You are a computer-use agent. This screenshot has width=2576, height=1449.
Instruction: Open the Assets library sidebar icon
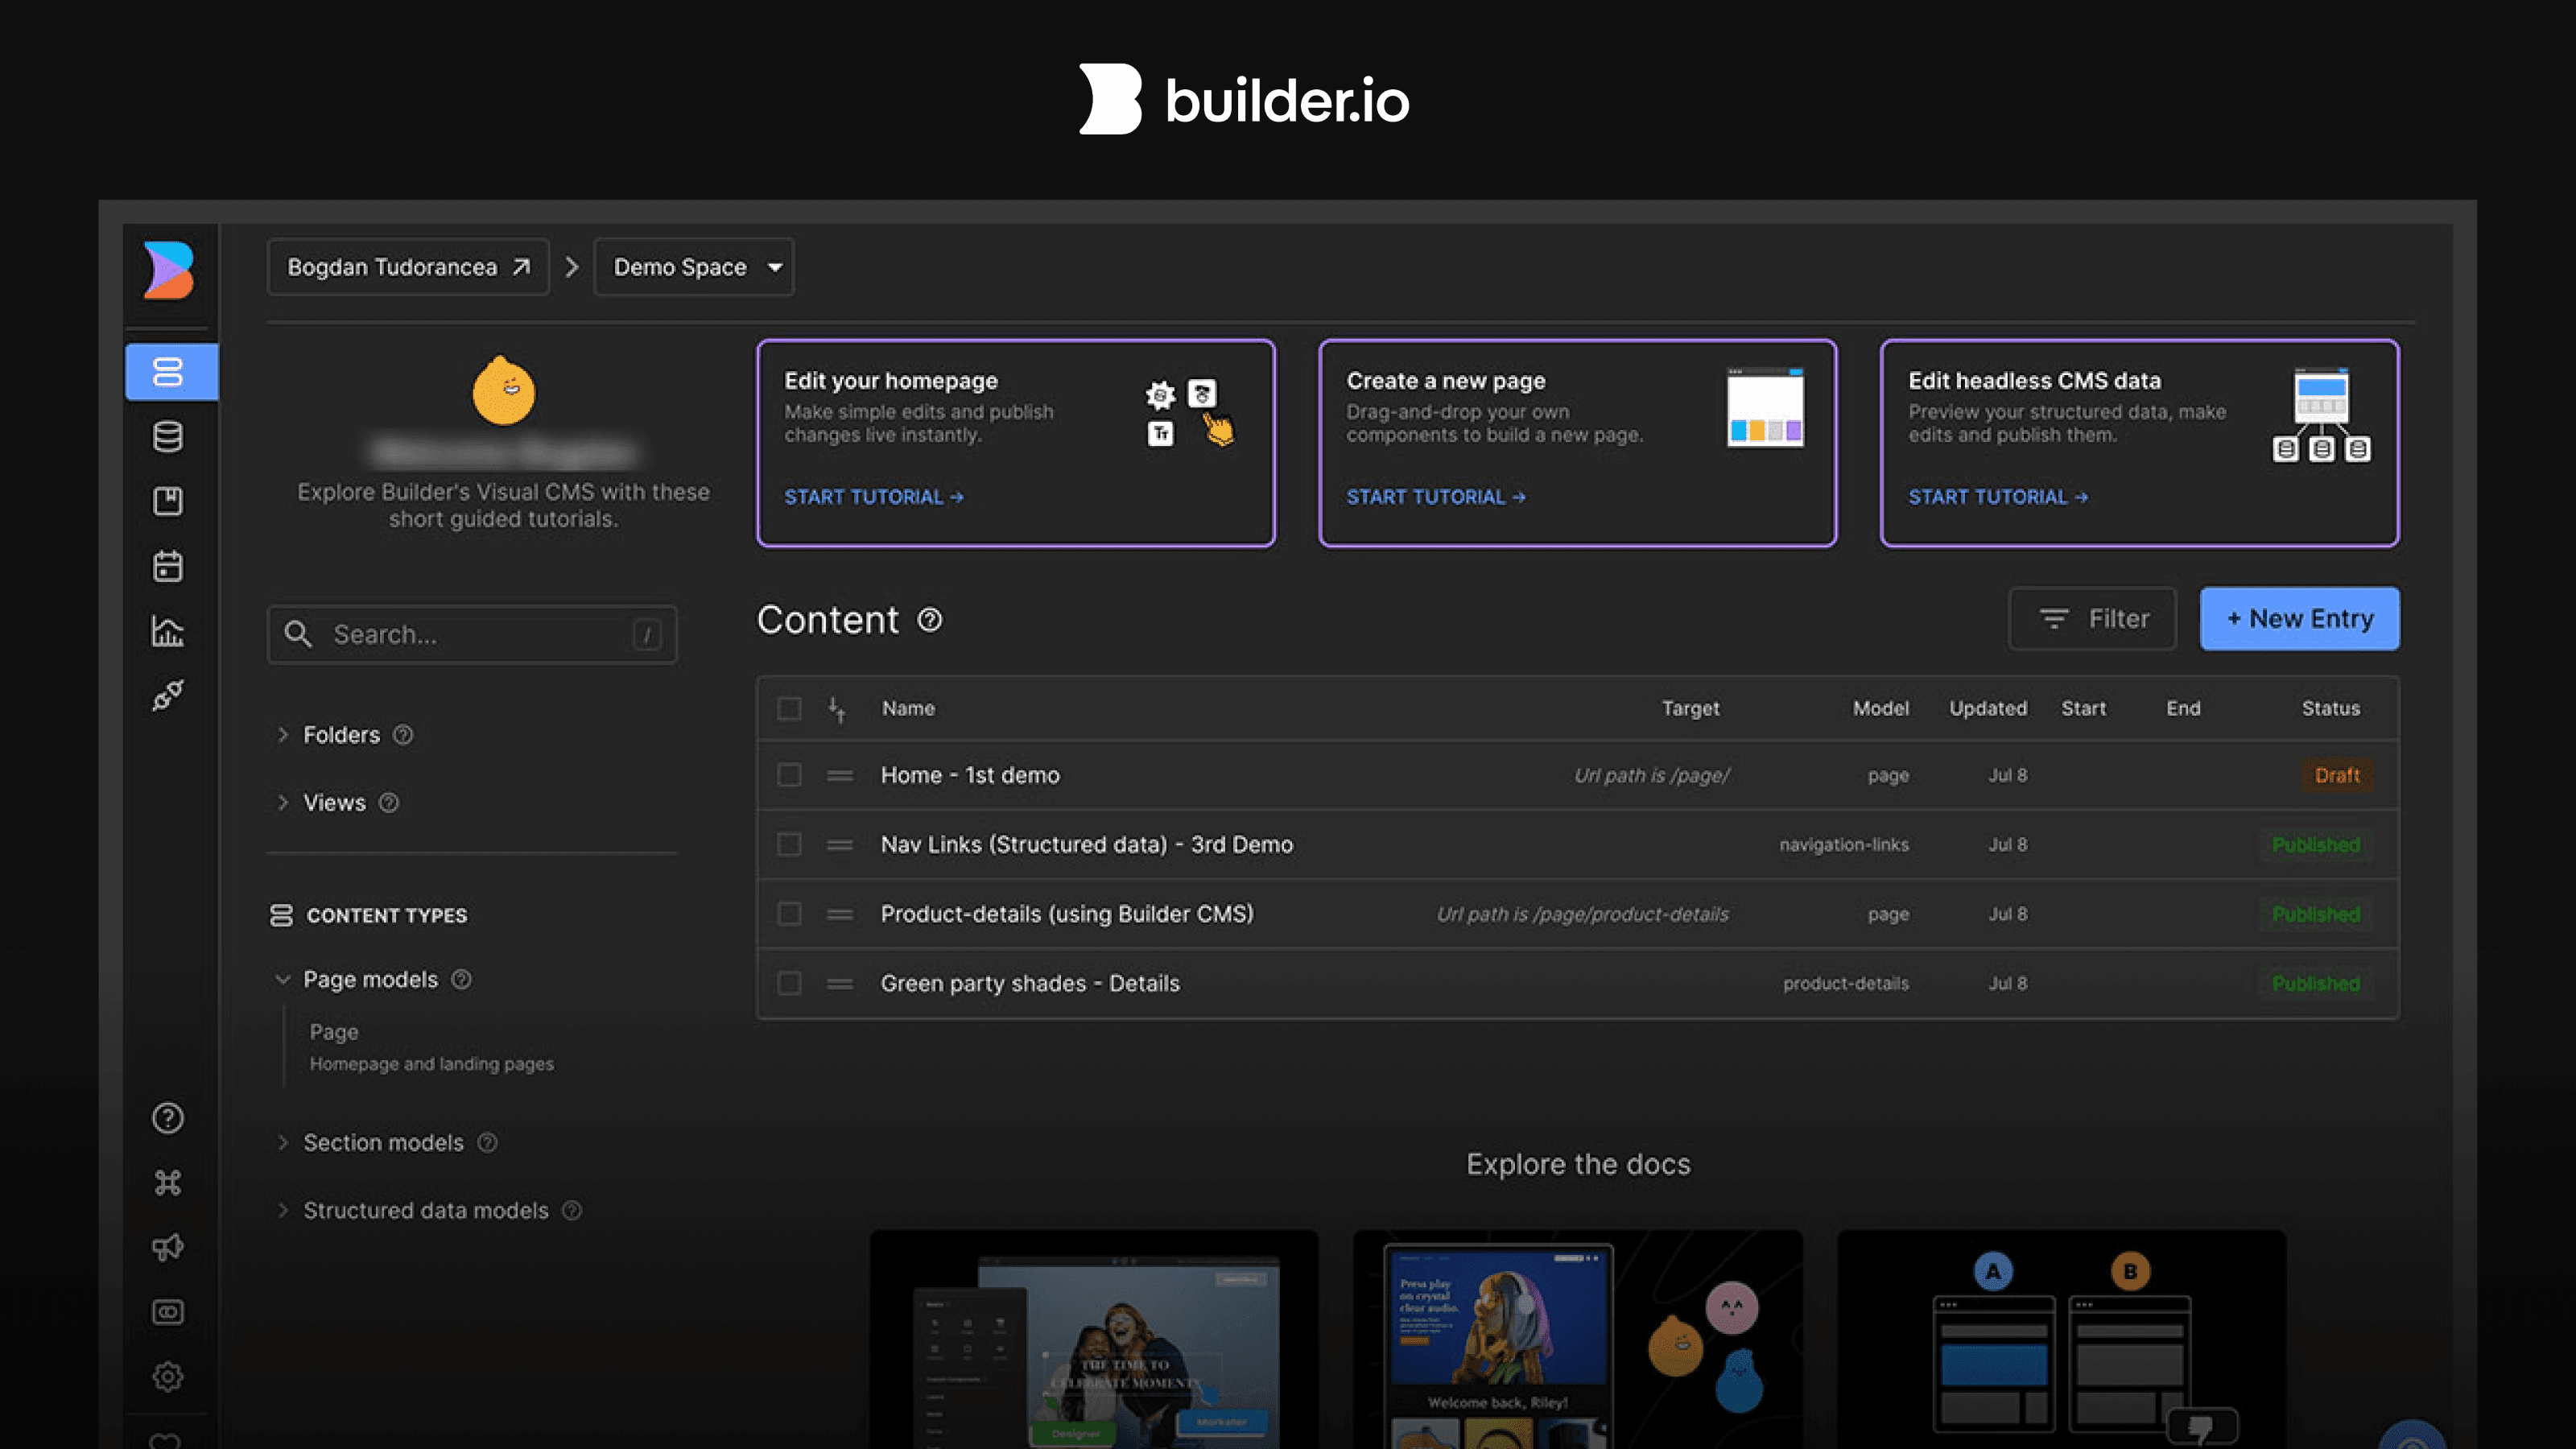(x=167, y=501)
